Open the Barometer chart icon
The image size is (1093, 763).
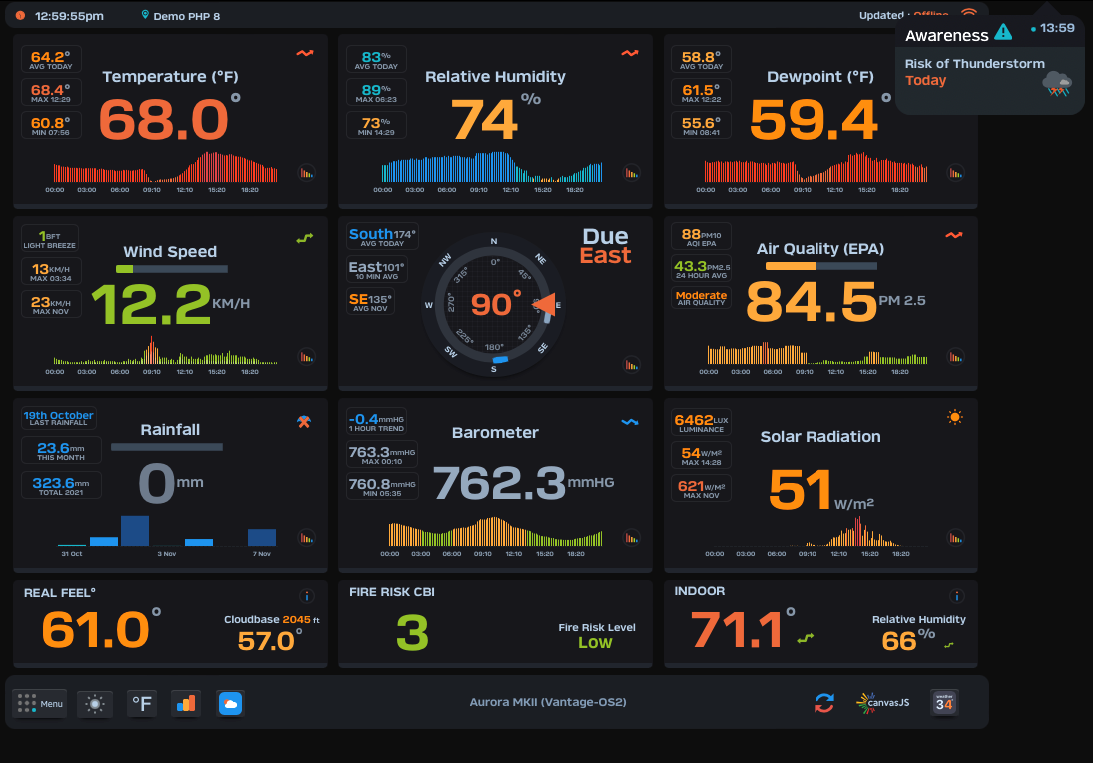632,537
